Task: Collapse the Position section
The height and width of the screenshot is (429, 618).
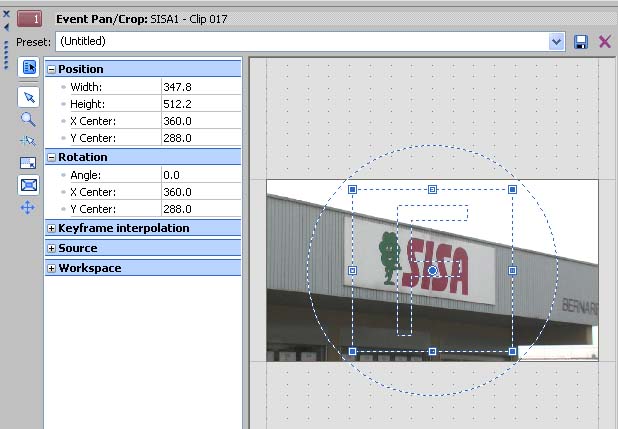Action: (x=51, y=69)
